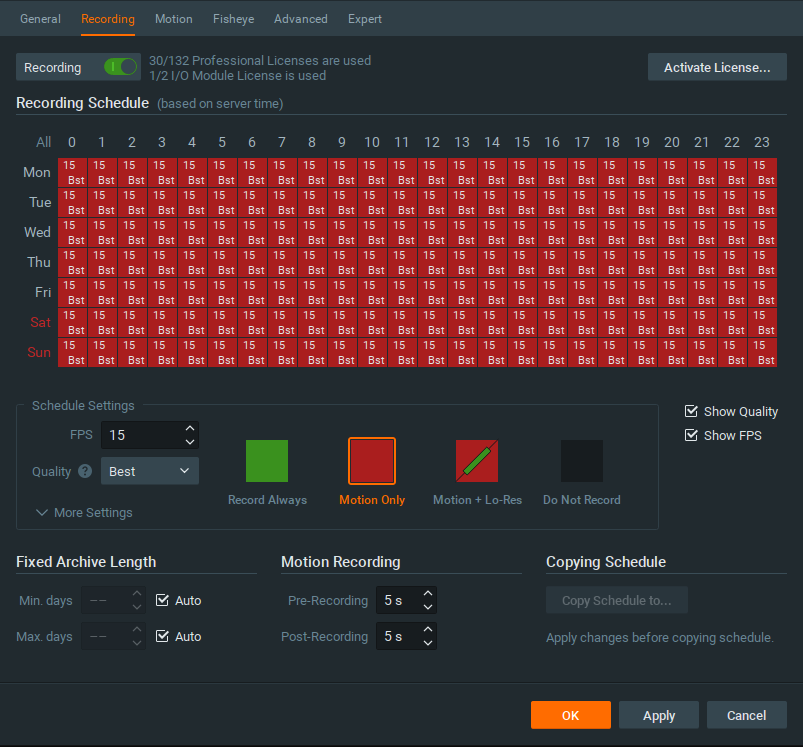Decrease Pre-Recording time with down arrow
This screenshot has width=803, height=747.
(428, 607)
